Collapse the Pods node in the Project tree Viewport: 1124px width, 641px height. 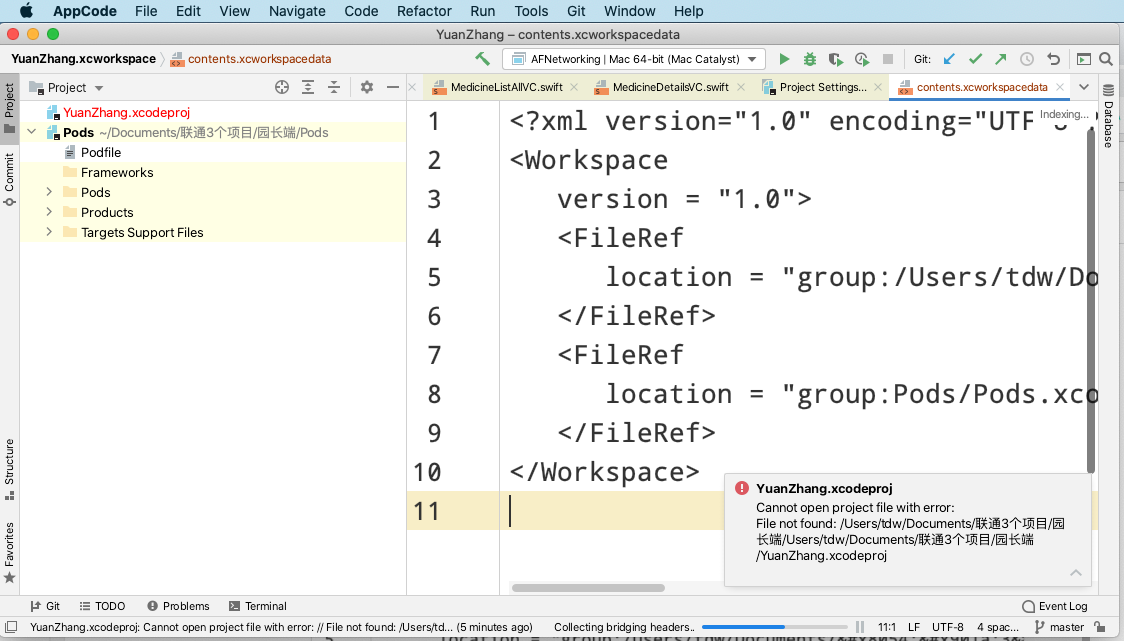(x=31, y=131)
